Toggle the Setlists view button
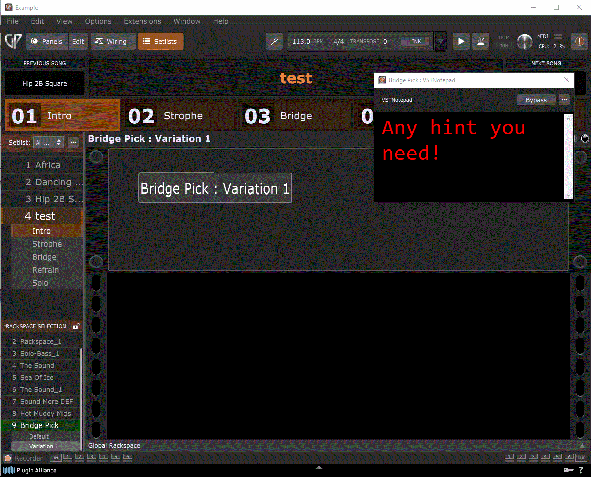The image size is (591, 477). click(161, 41)
